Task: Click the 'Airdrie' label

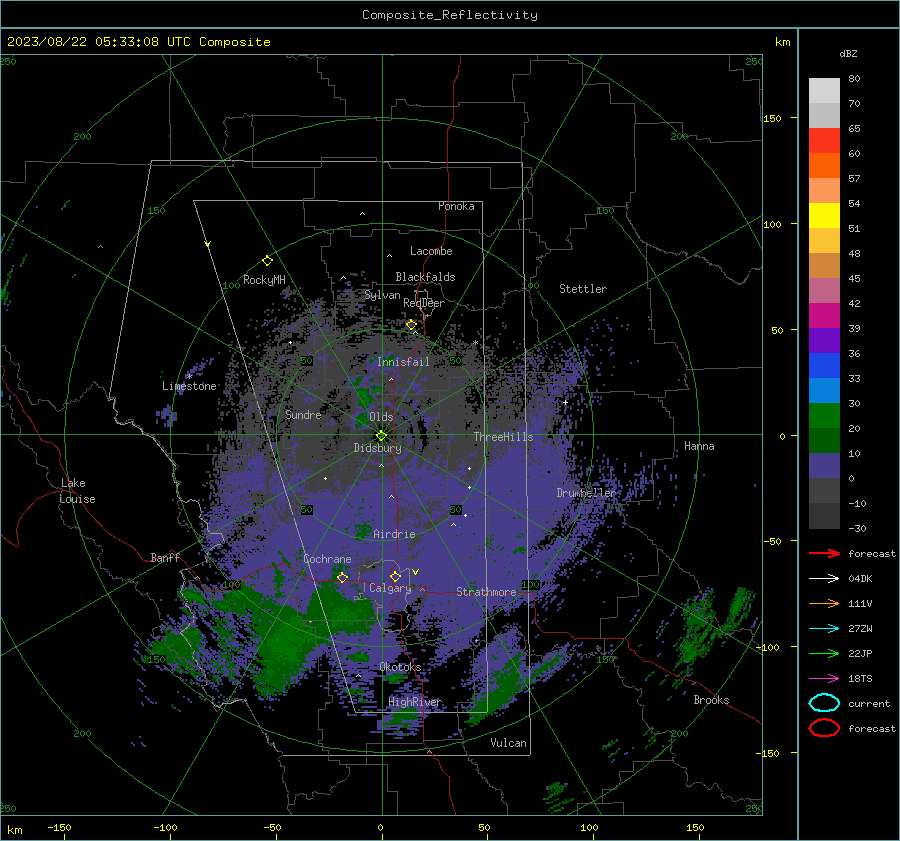Action: [x=394, y=534]
